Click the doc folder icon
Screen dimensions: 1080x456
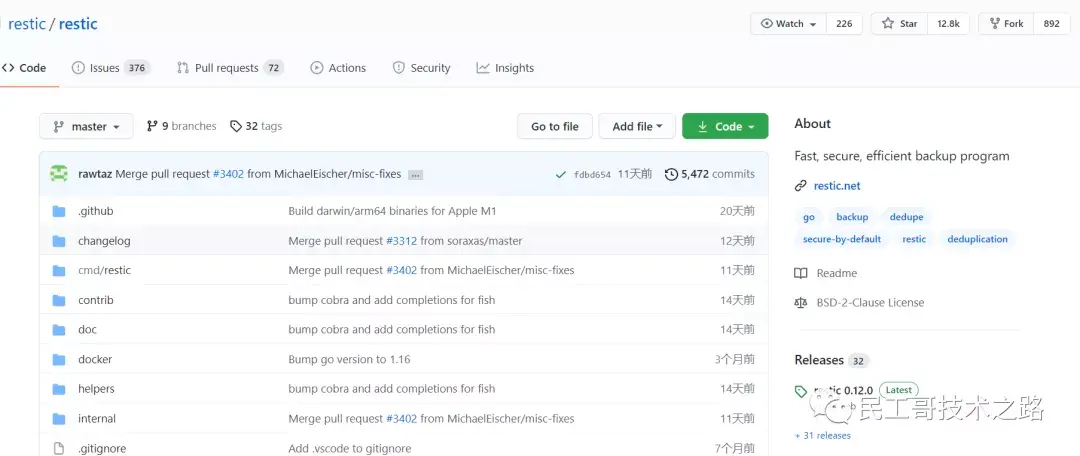(59, 330)
